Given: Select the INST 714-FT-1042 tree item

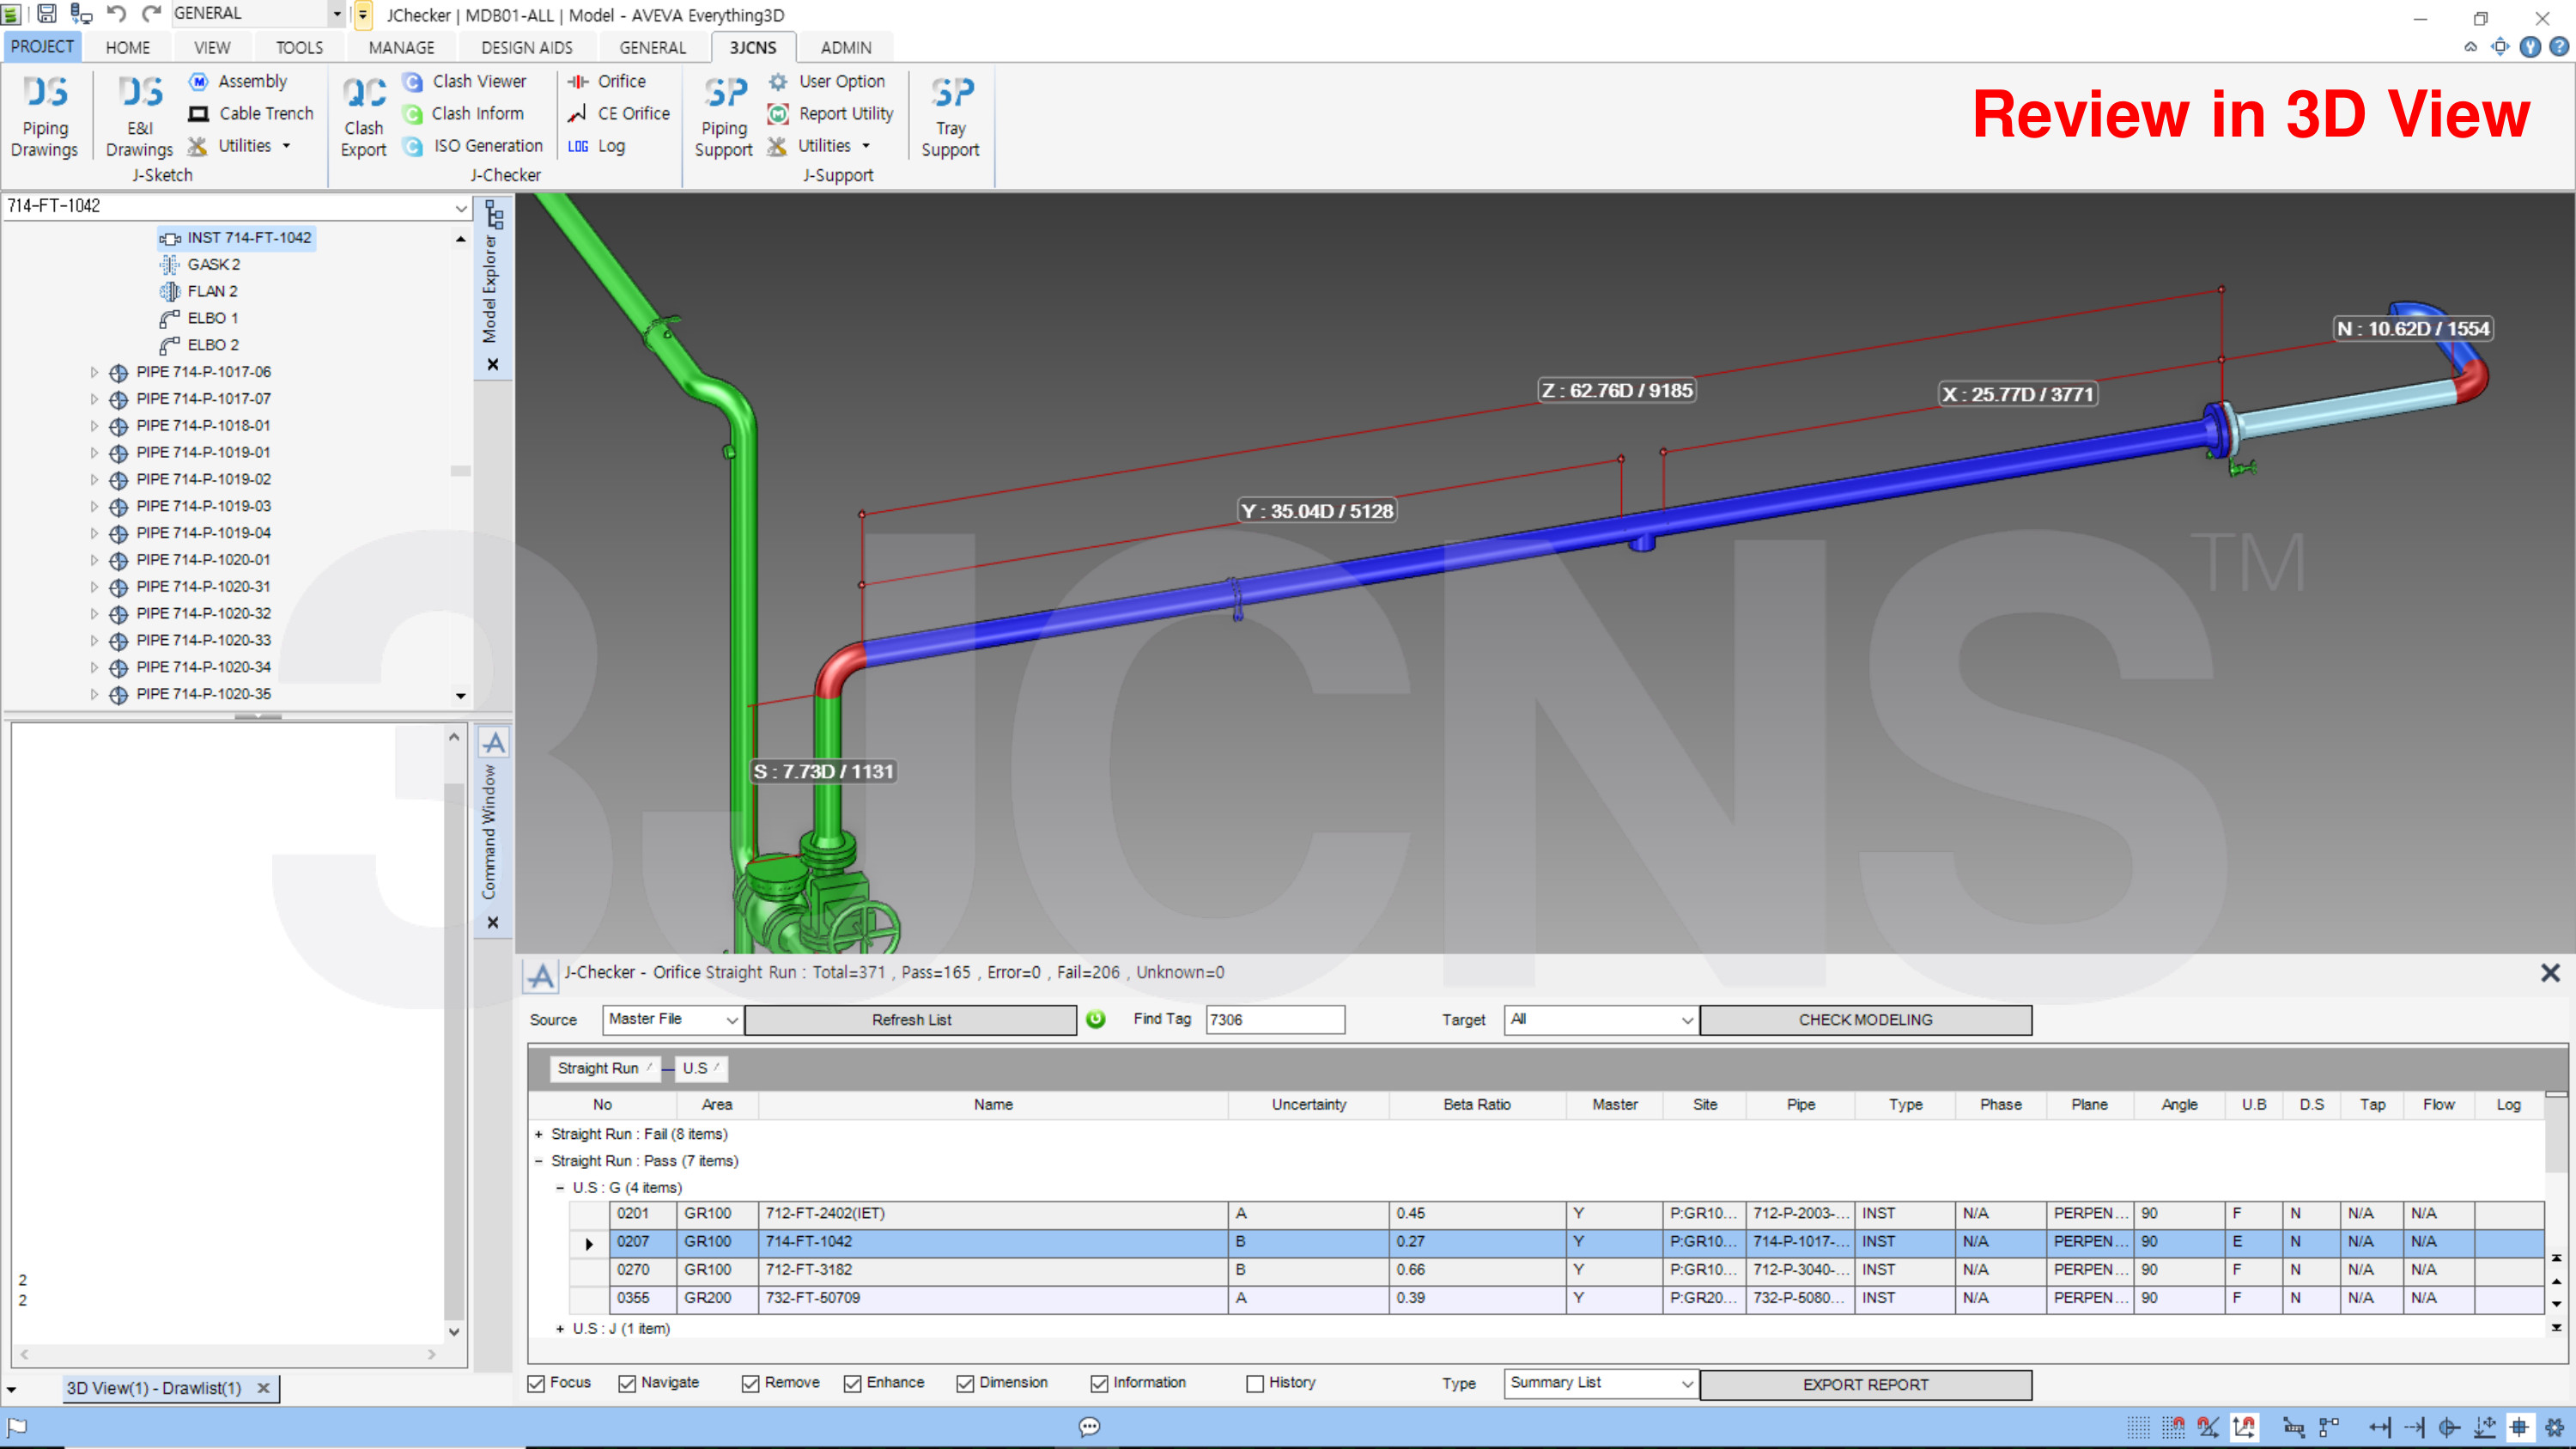Looking at the screenshot, I should tap(236, 238).
